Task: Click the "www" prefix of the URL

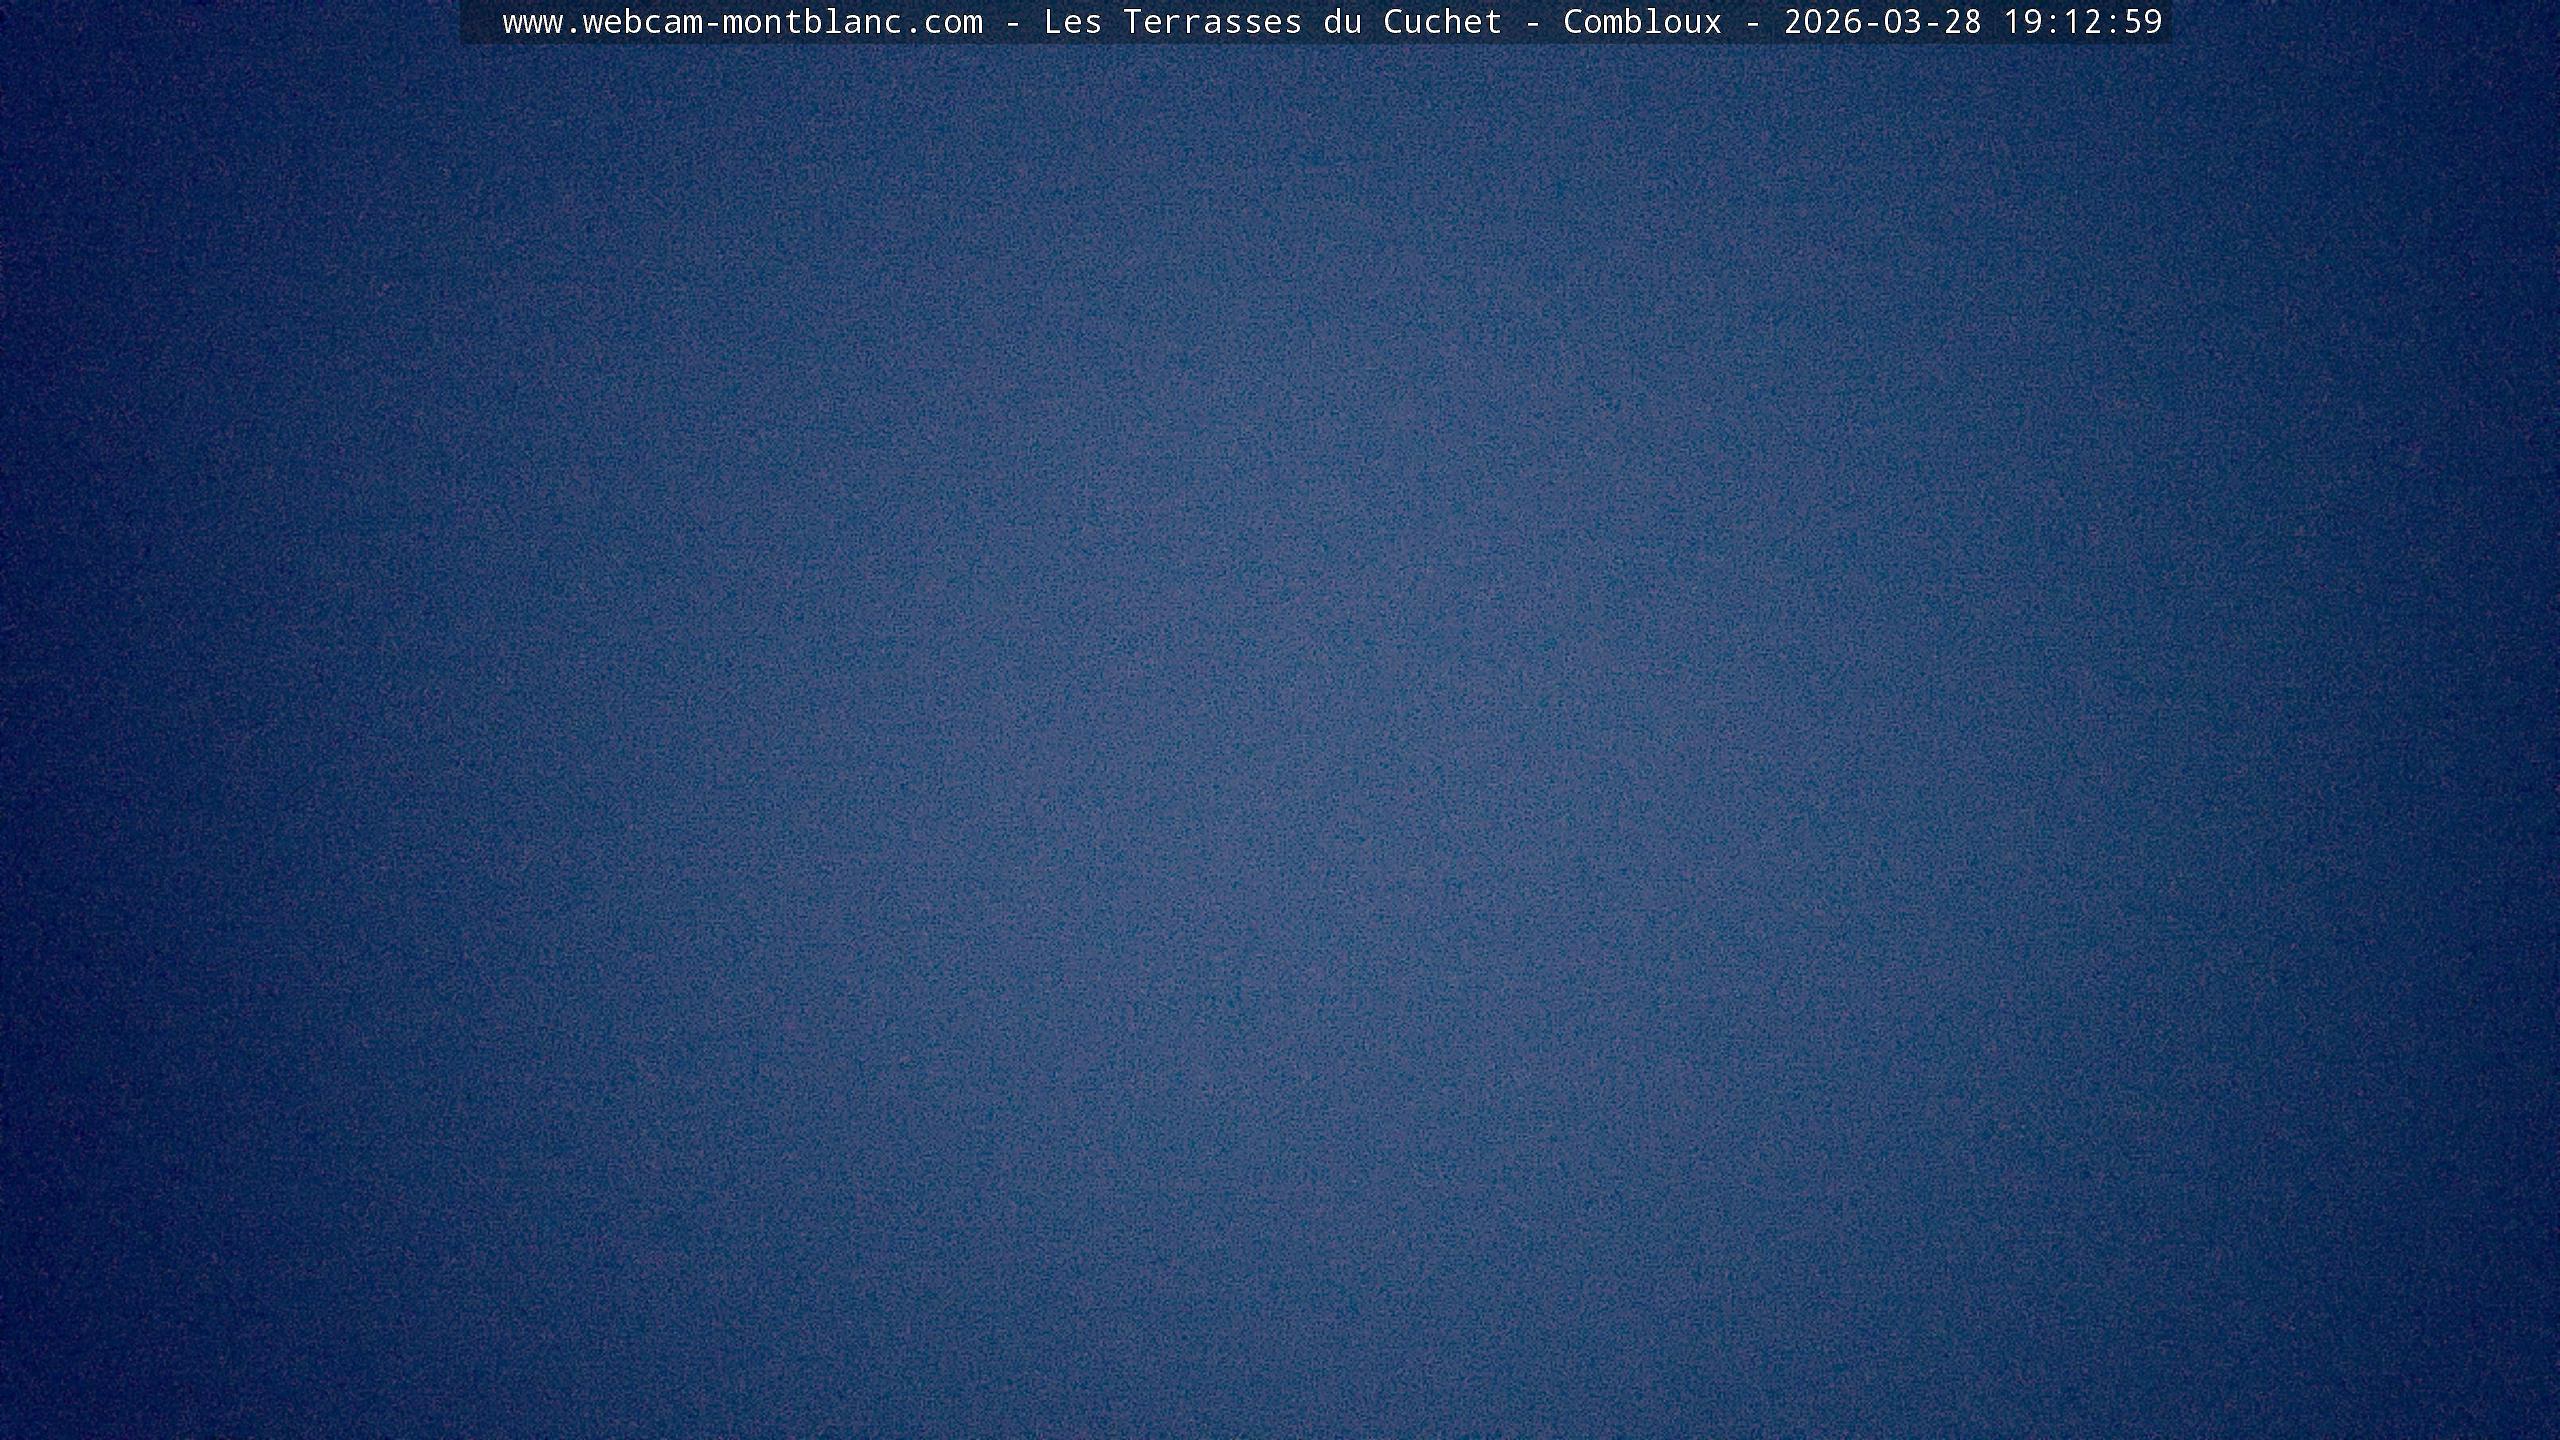Action: 532,22
